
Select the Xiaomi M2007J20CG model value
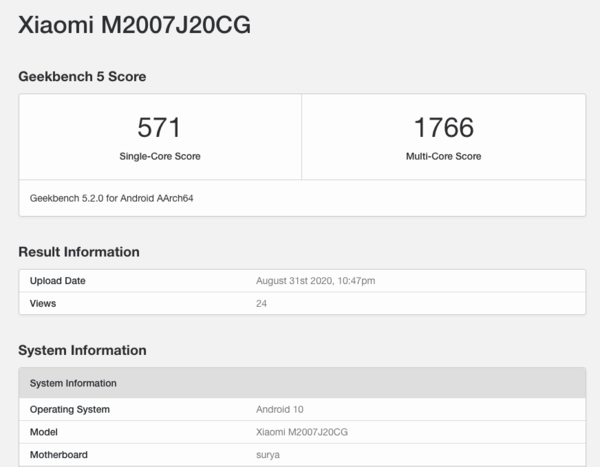302,432
